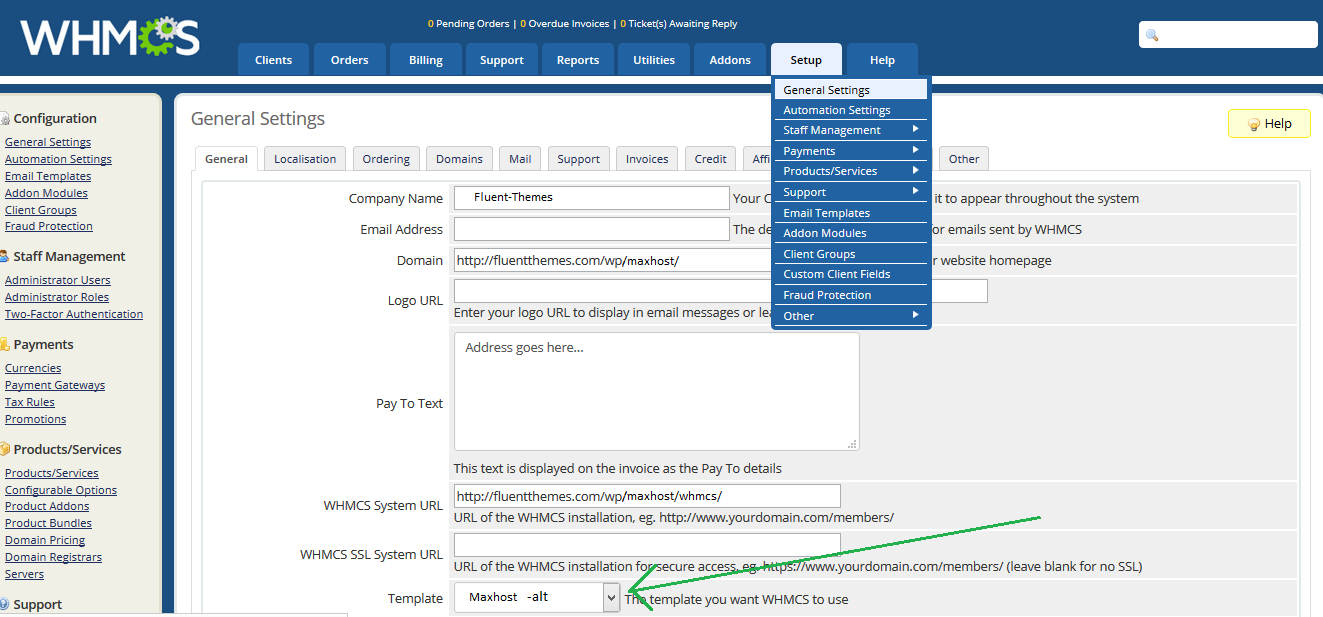Select Email Templates in Setup dropdown

point(851,213)
